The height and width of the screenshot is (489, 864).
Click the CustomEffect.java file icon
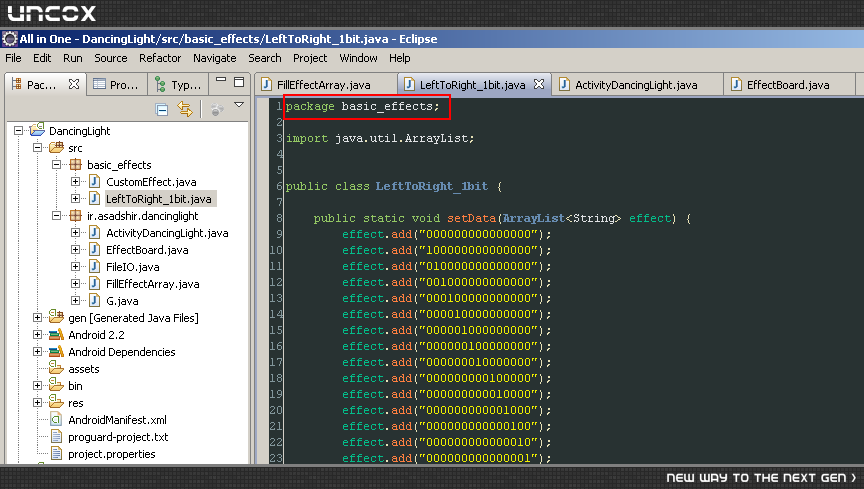click(95, 181)
